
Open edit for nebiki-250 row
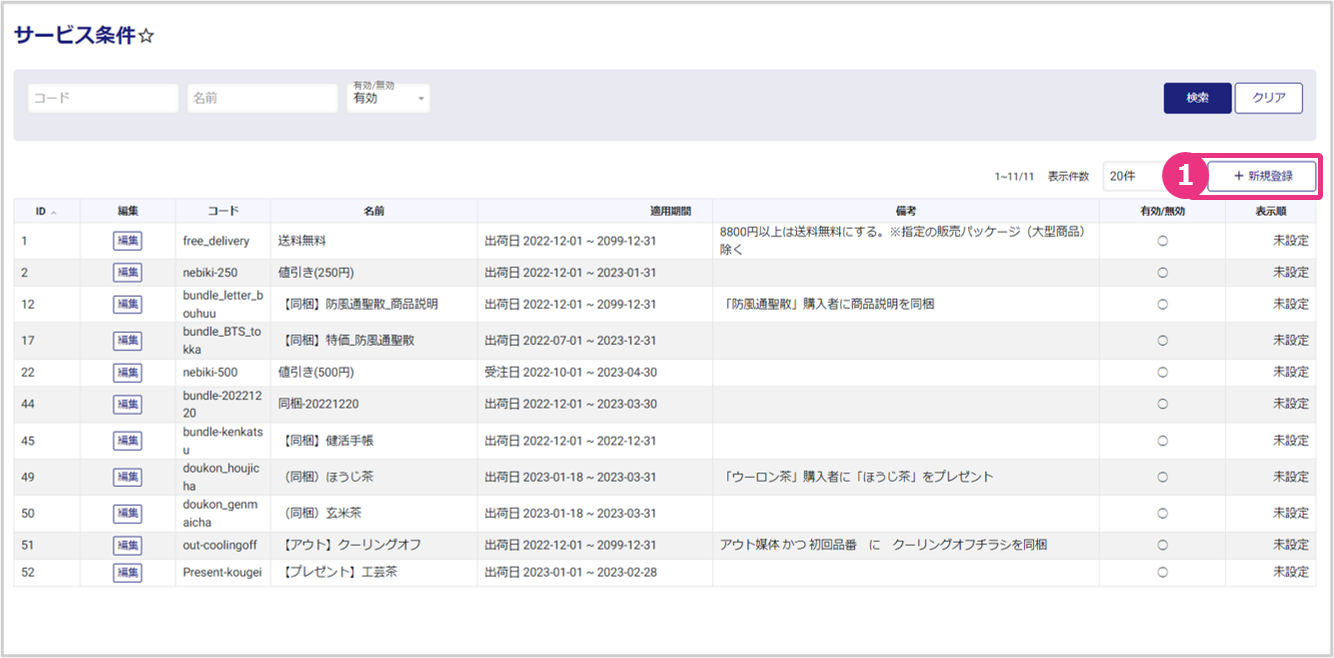click(127, 272)
